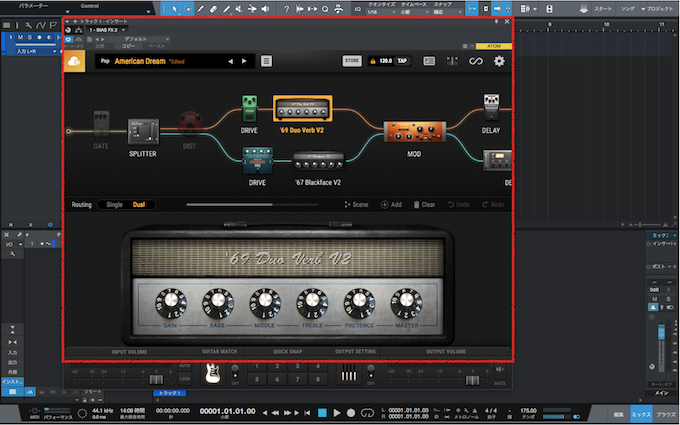This screenshot has height=425, width=680.
Task: Click the record button in transport
Action: click(351, 413)
